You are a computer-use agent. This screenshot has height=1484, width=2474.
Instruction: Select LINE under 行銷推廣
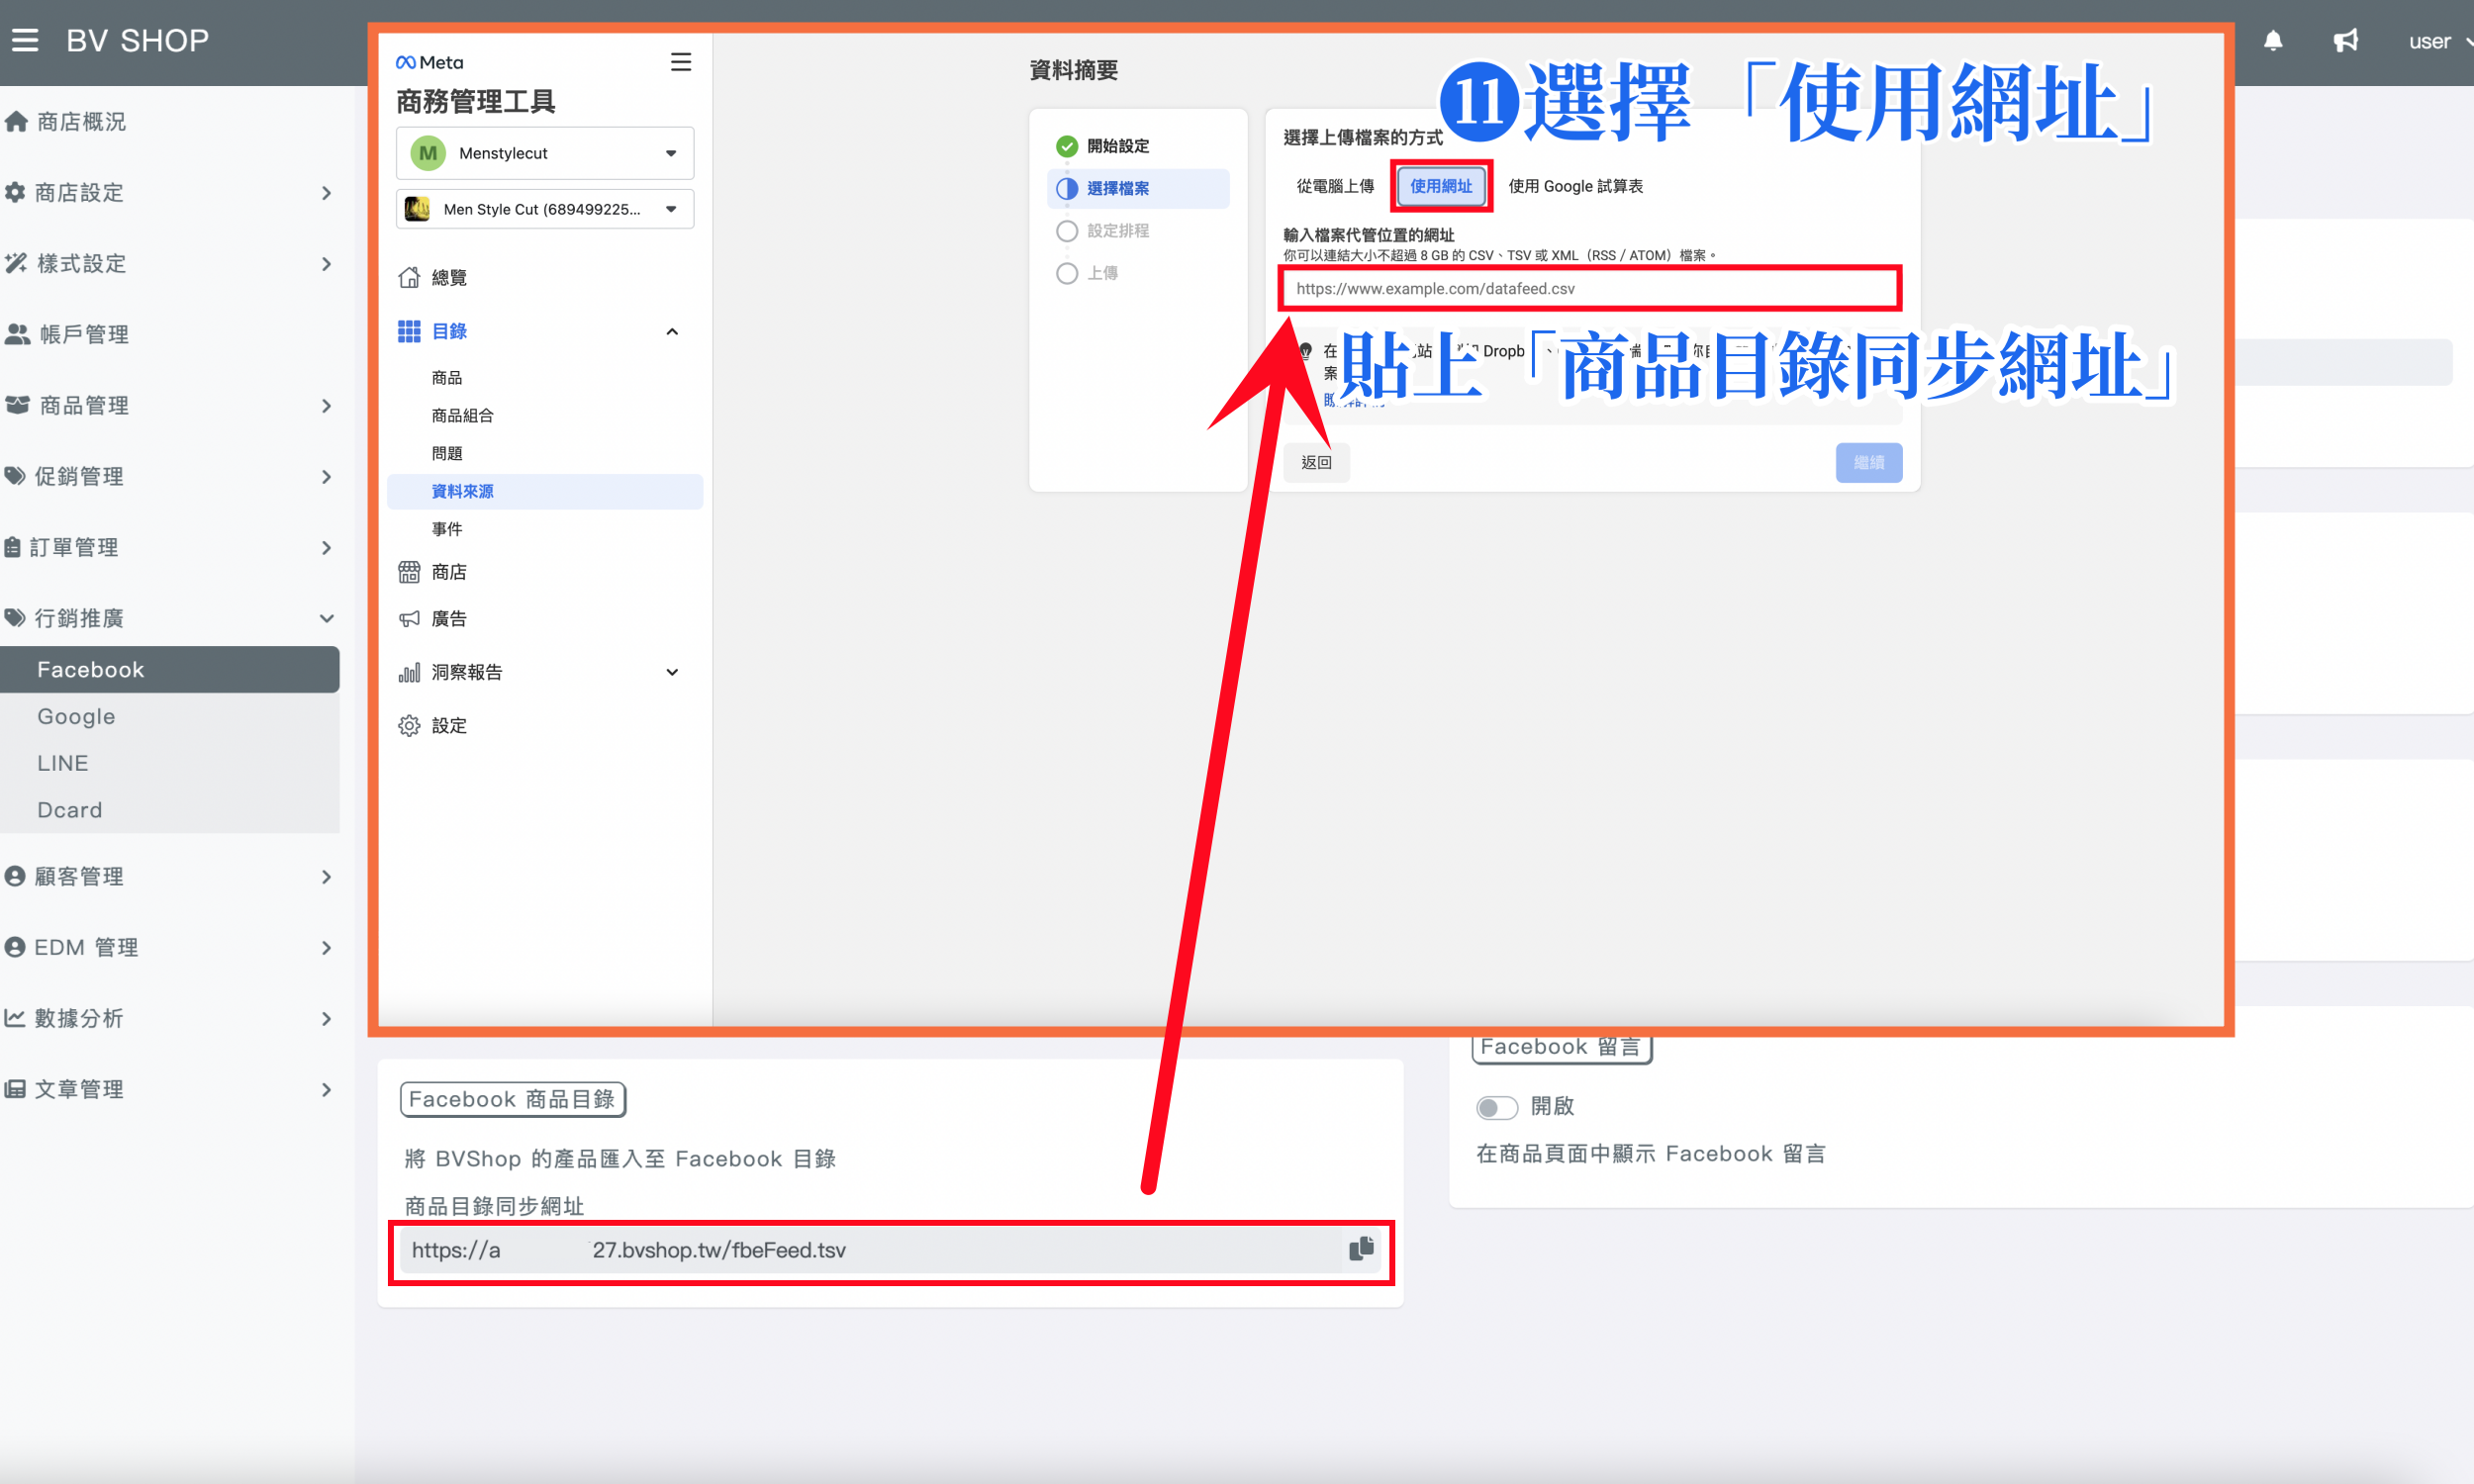(168, 763)
